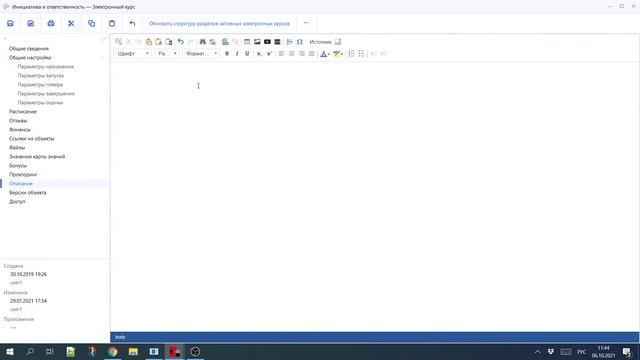Screen dimensions: 640x360
Task: Collapse the Общие настройки section arrow
Action: click(102, 58)
